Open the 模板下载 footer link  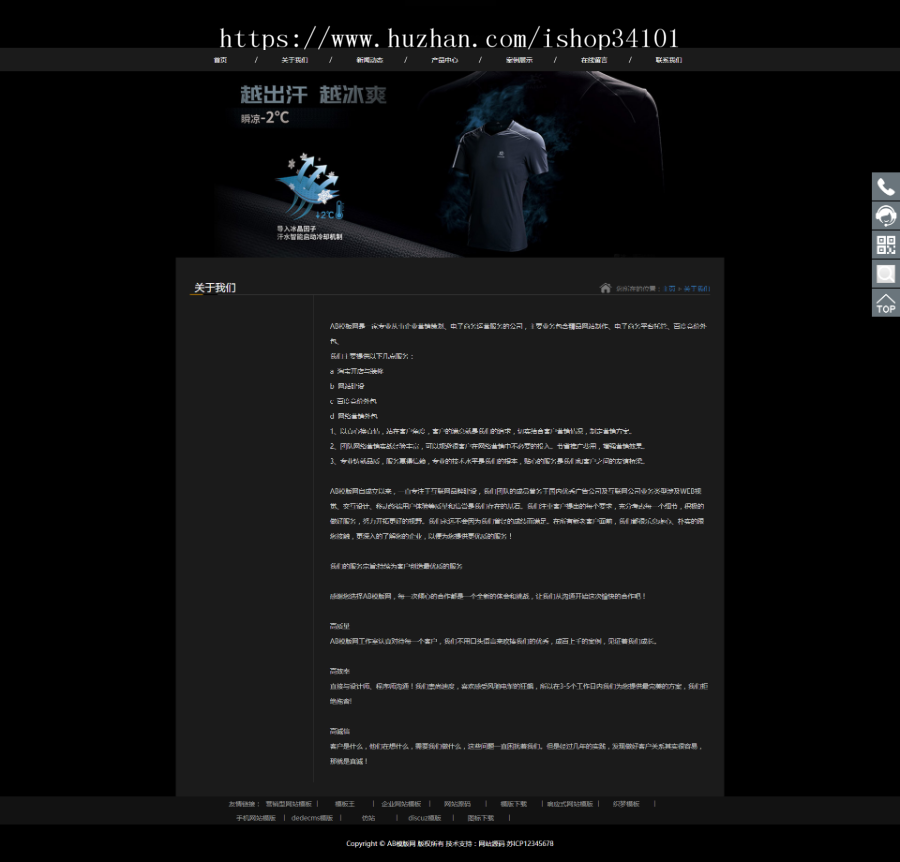tap(514, 804)
